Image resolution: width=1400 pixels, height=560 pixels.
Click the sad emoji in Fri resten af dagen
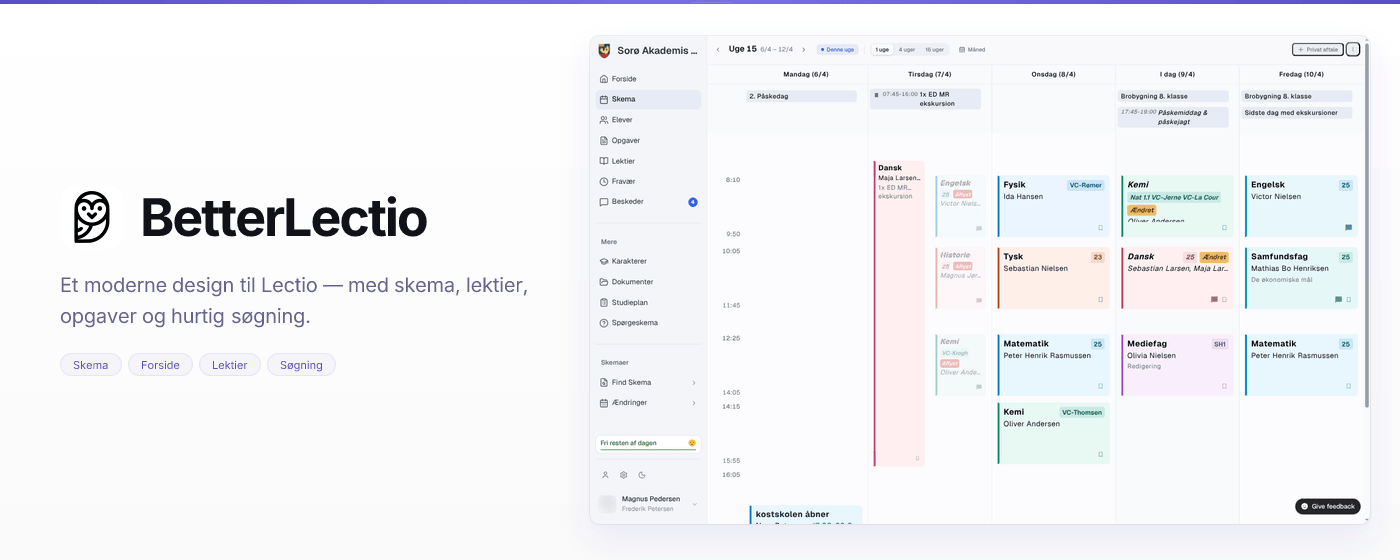tap(692, 443)
